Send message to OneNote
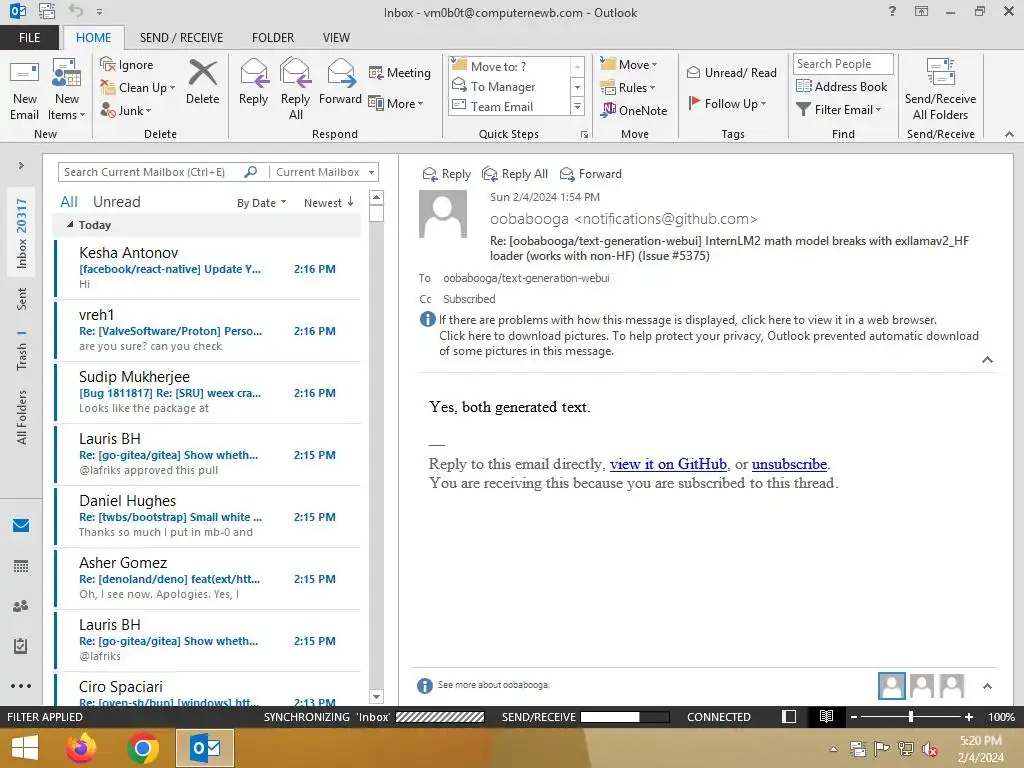 tap(634, 110)
